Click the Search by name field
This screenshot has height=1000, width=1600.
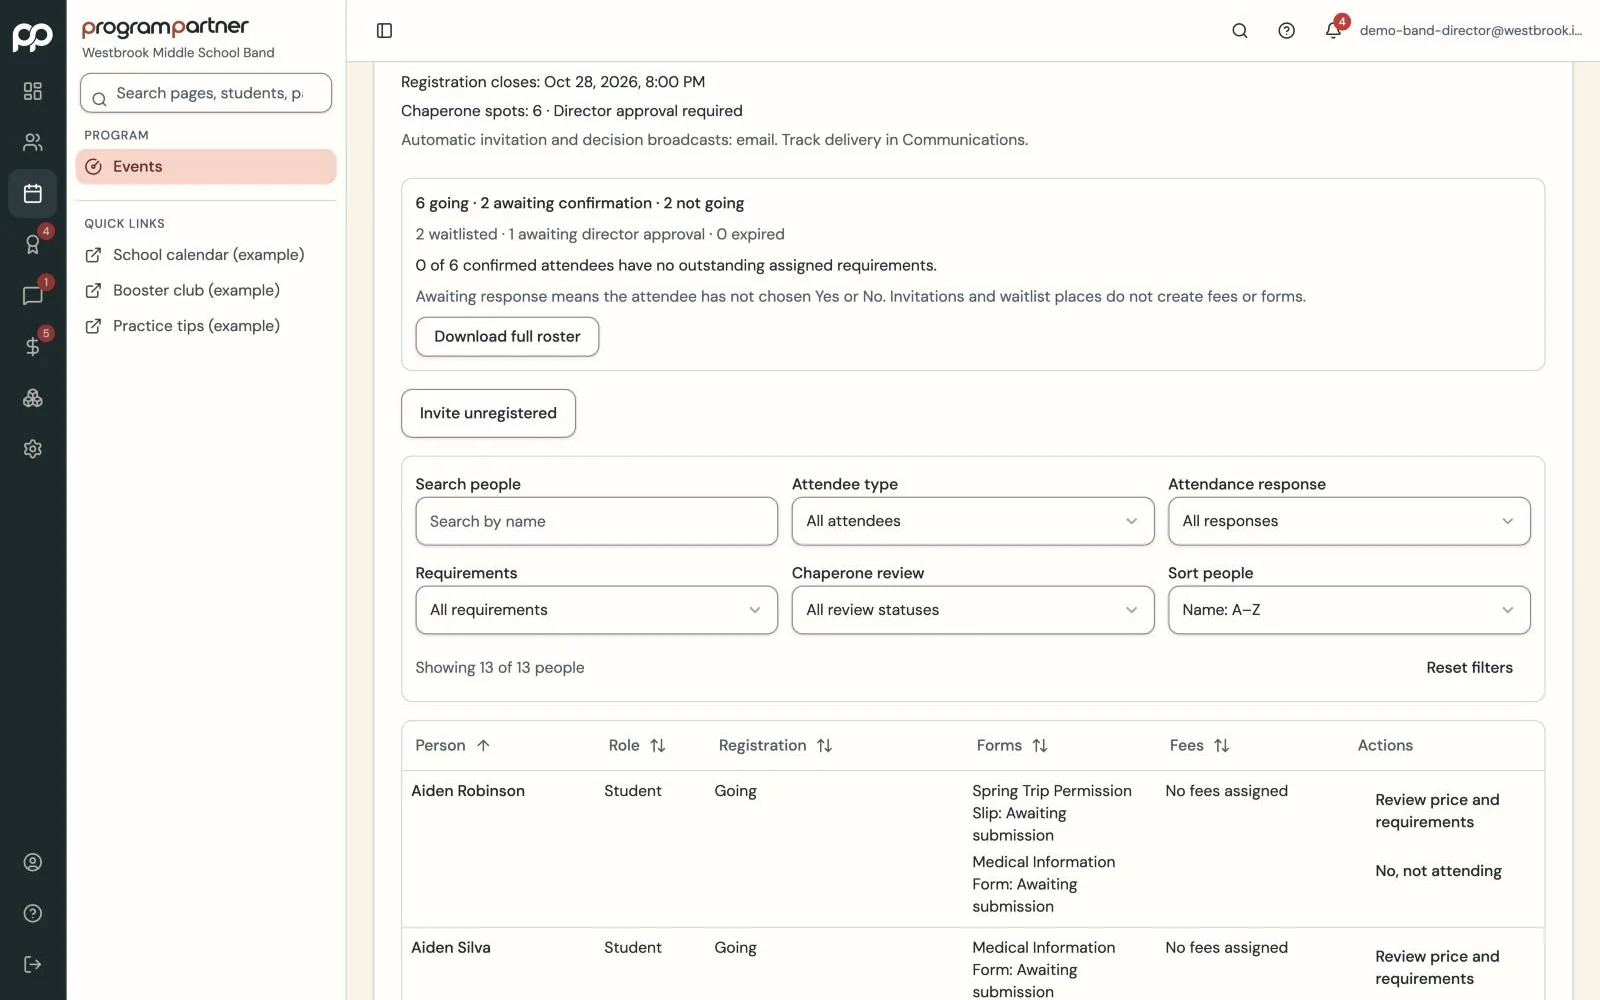(597, 521)
